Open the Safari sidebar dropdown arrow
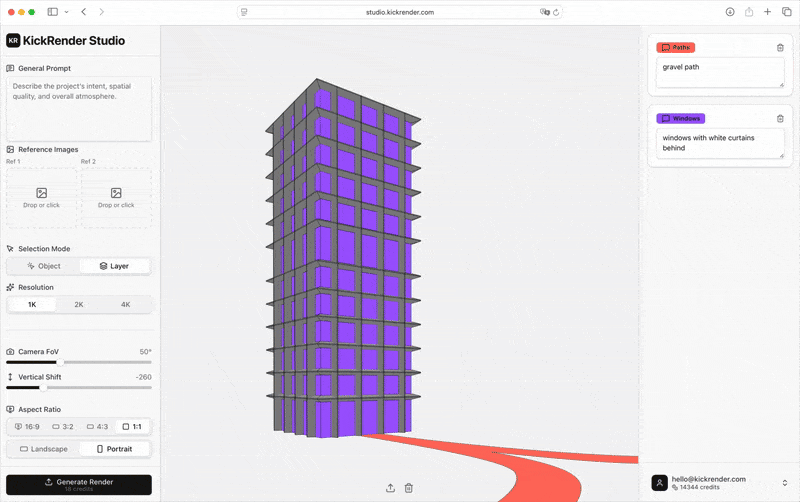800x502 pixels. coord(66,12)
